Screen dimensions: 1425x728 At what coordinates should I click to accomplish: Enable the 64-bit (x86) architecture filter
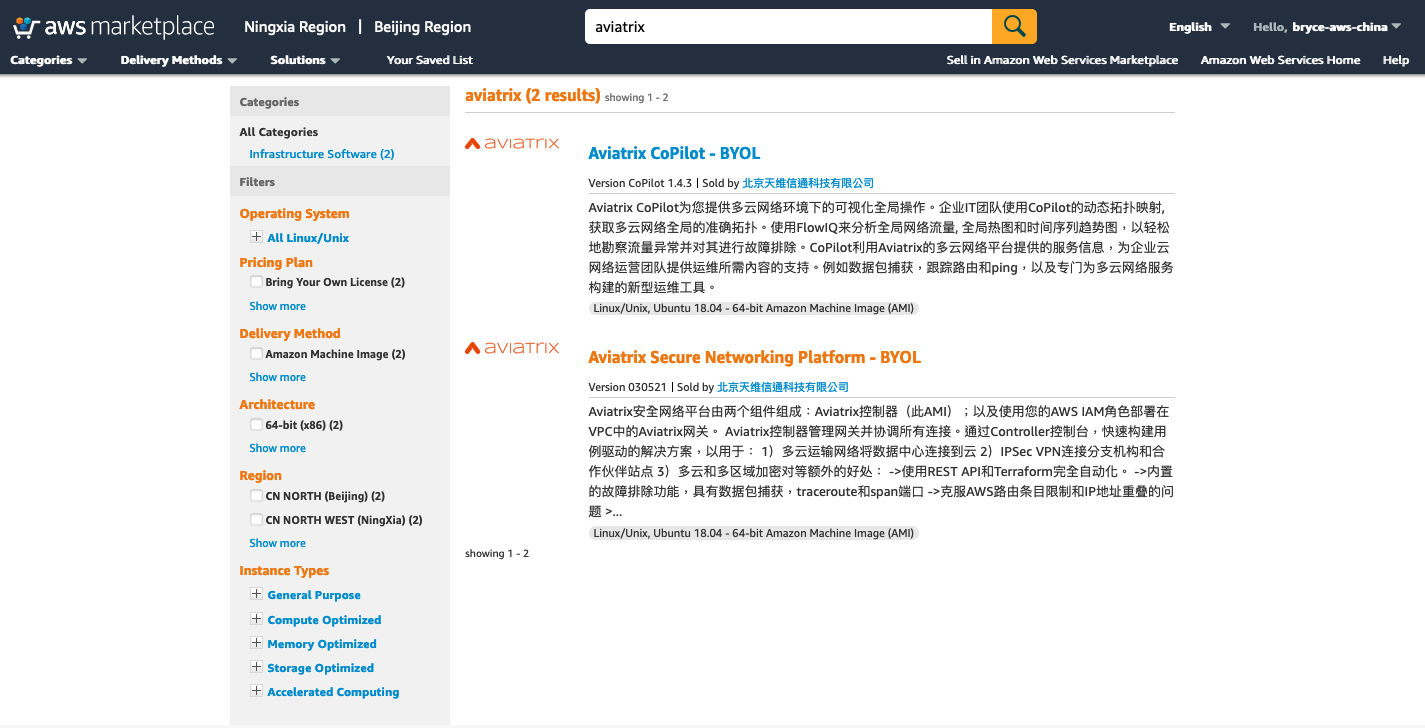256,424
